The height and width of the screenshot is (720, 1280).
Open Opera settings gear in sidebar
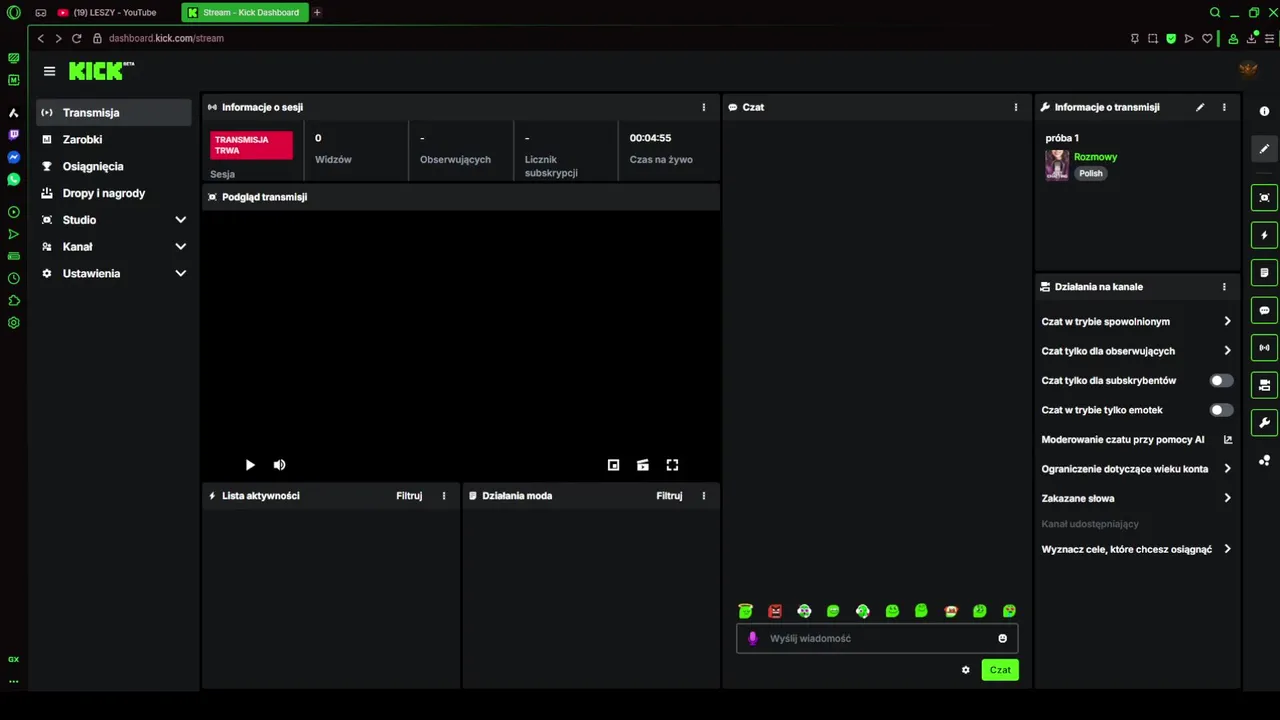13,323
